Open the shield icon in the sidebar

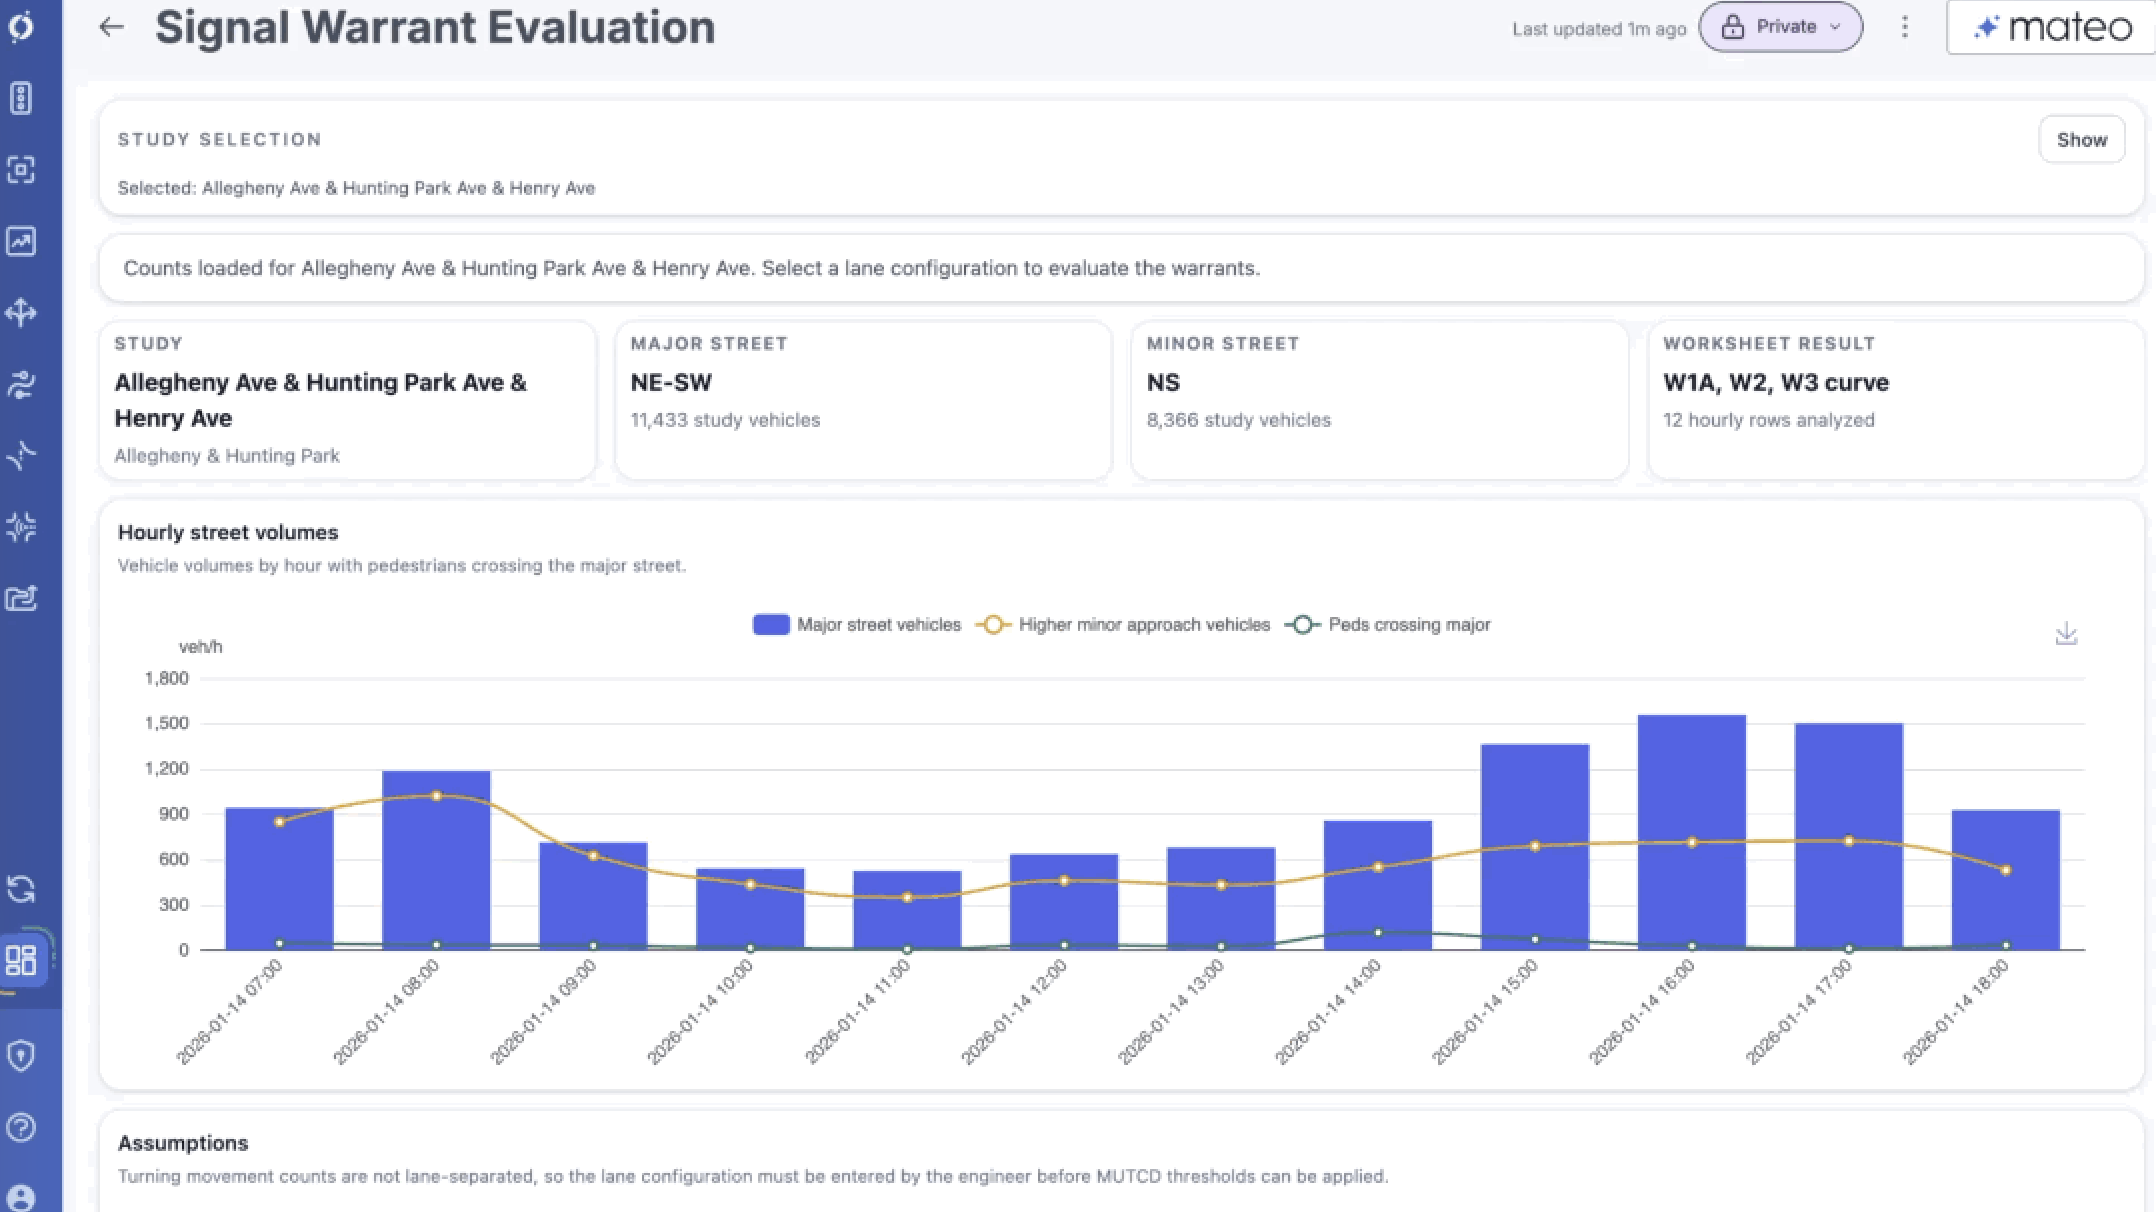coord(21,1055)
